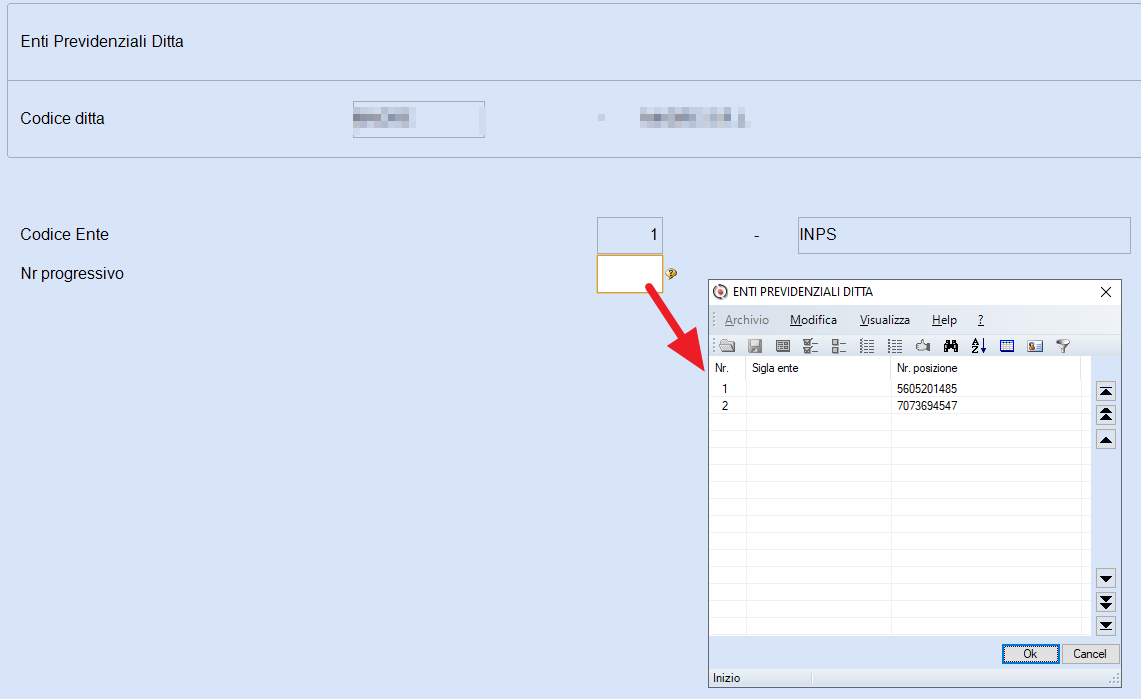The width and height of the screenshot is (1141, 699).
Task: Click the first dotted list view icon
Action: (867, 346)
